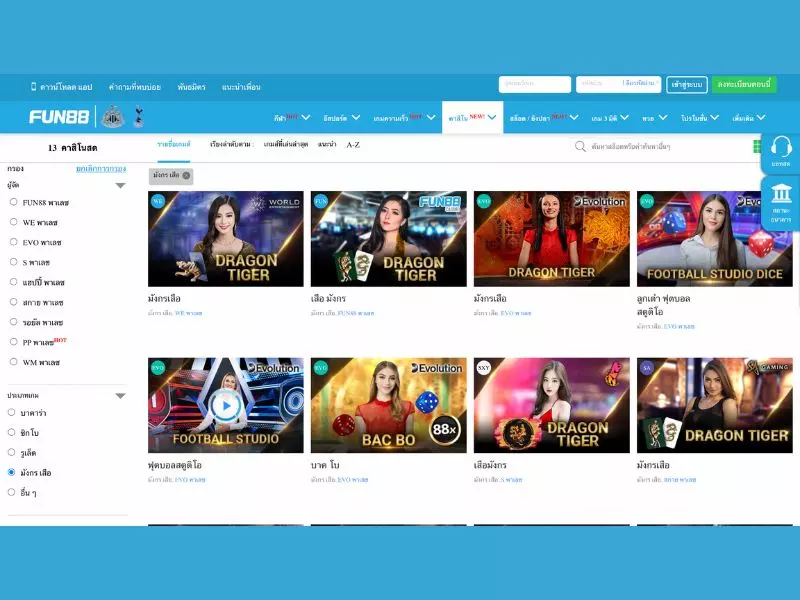Focus the password input field
Viewport: 800px width, 600px height.
click(618, 84)
